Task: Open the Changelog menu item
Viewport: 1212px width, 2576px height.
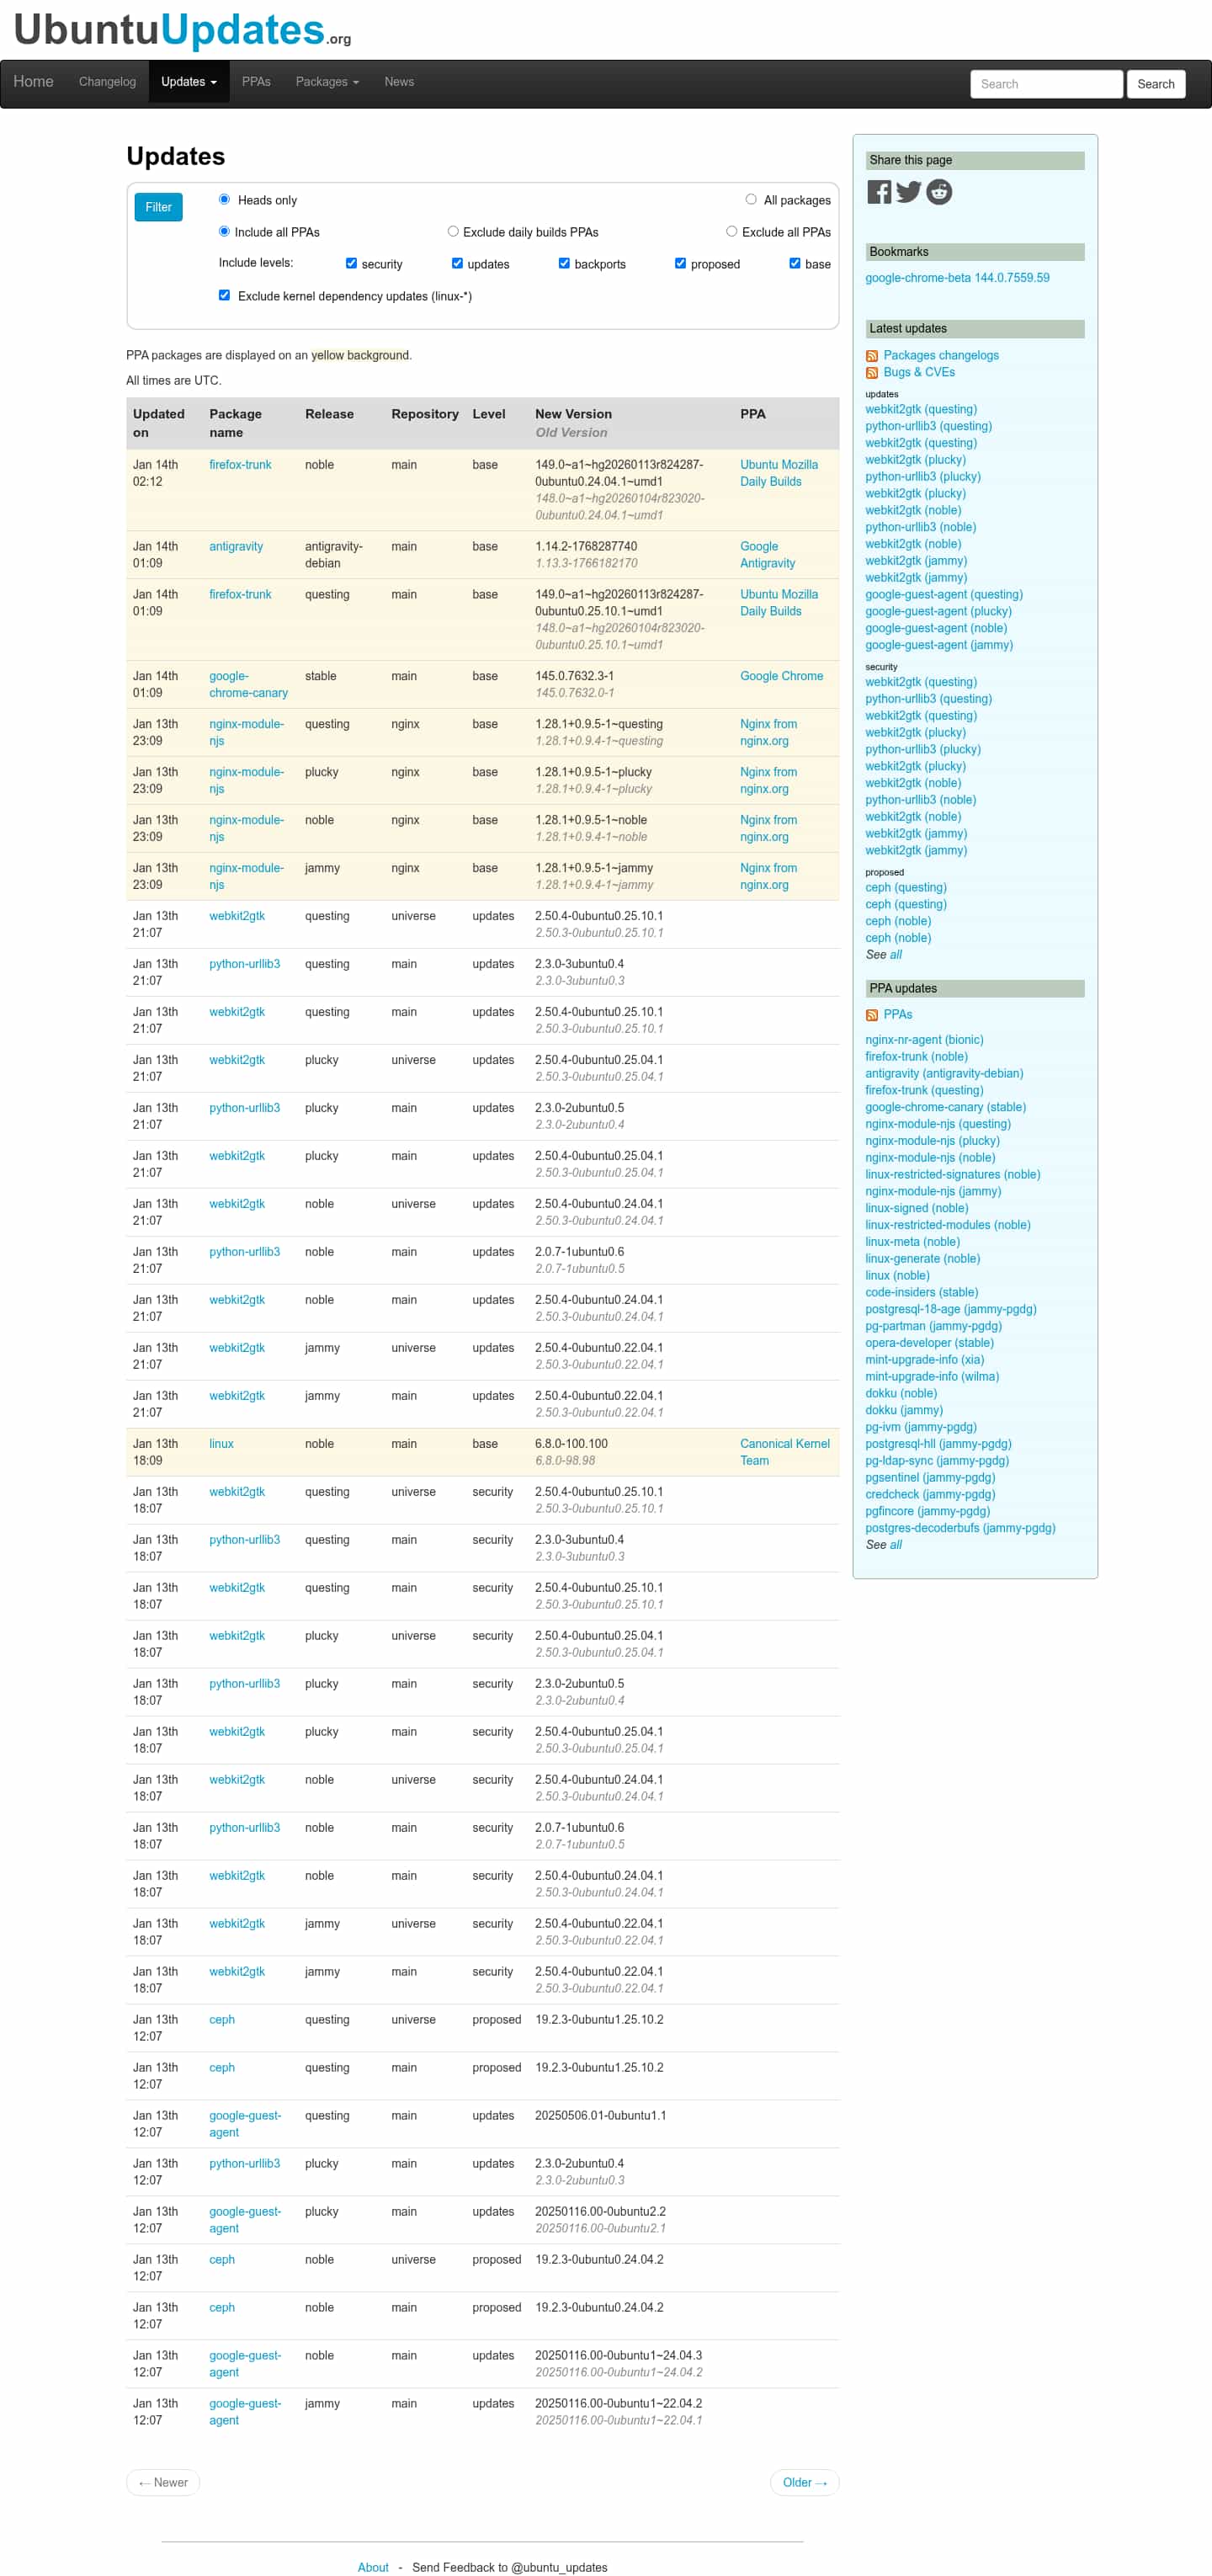Action: pos(107,82)
